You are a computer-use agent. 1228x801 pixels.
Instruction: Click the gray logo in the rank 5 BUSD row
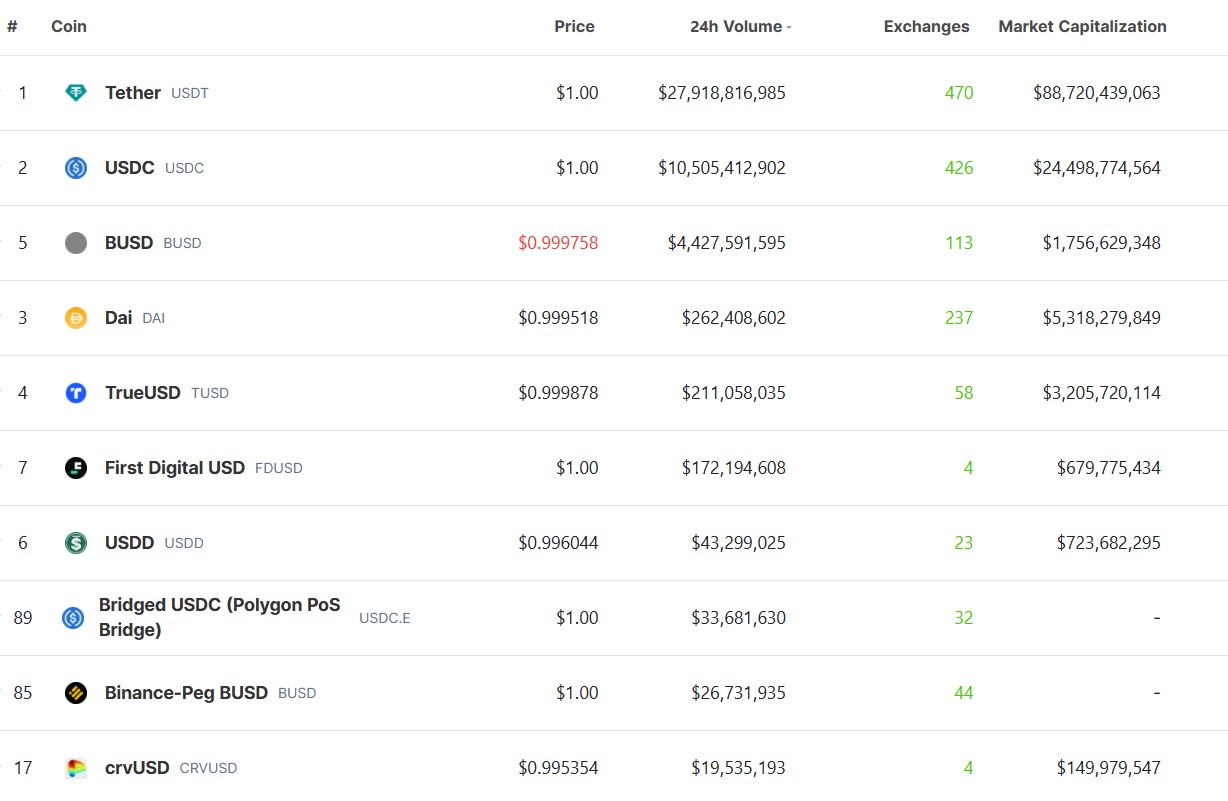[76, 243]
